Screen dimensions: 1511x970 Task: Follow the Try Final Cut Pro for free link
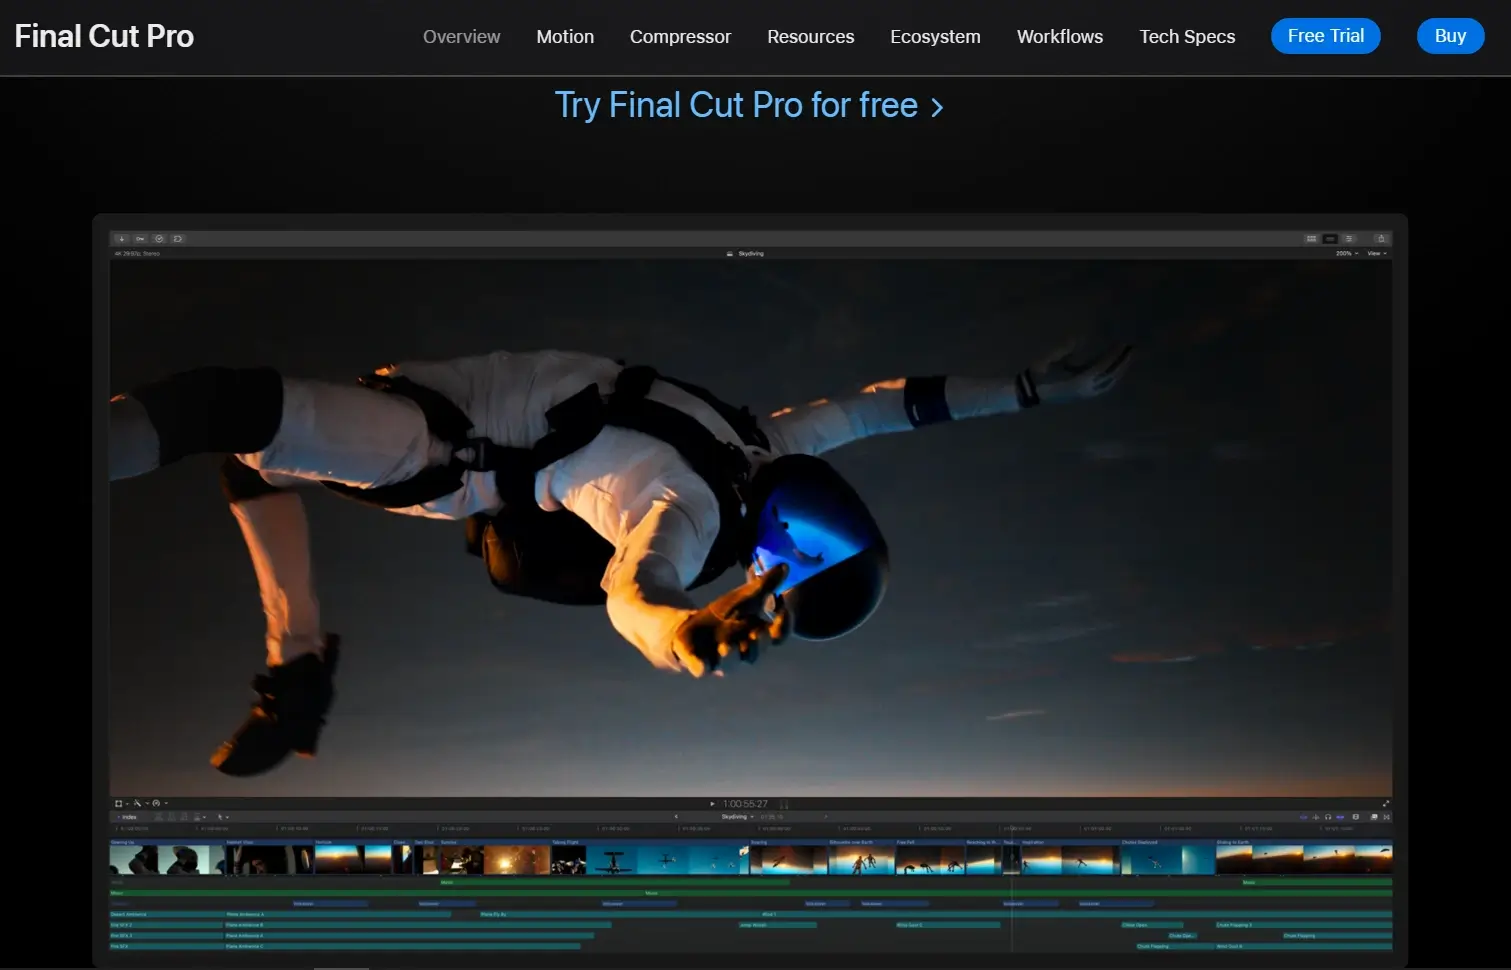pyautogui.click(x=749, y=105)
